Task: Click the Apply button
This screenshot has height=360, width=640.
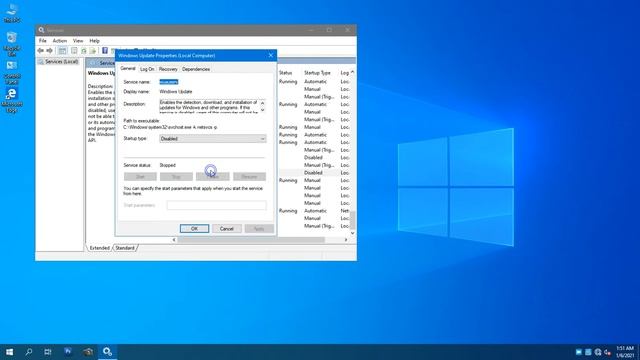Action: click(259, 229)
